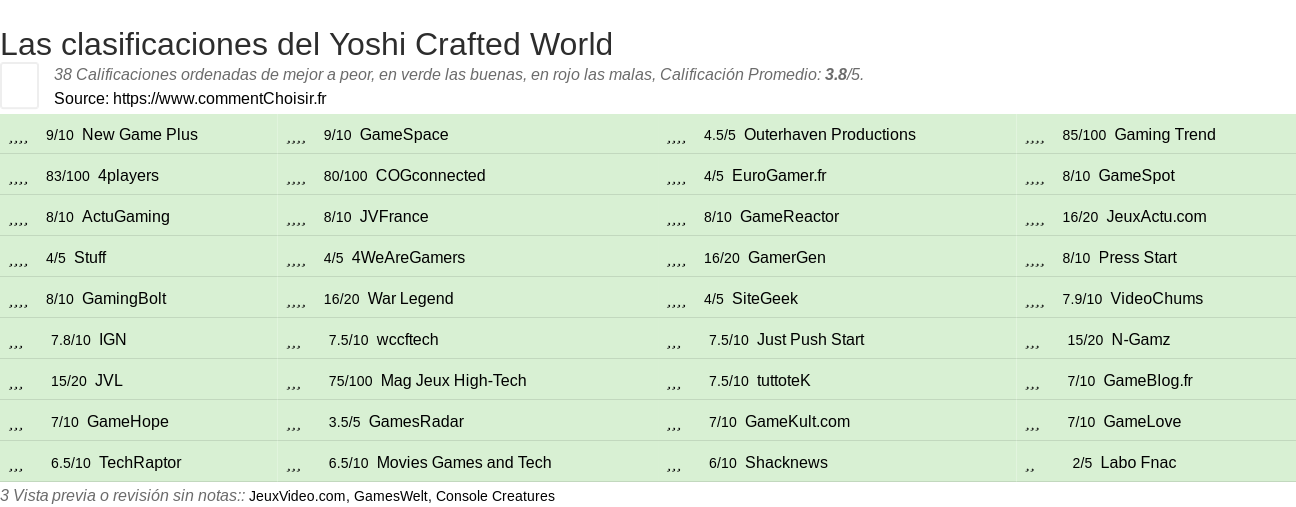Click Movies Games and Tech entry
The height and width of the screenshot is (507, 1296).
point(464,462)
